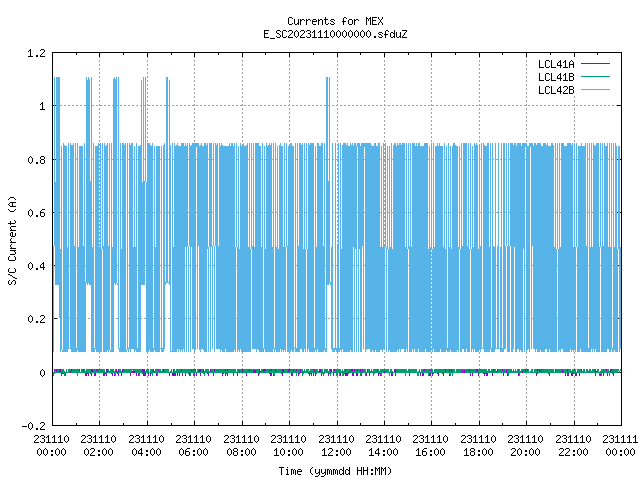640x480 pixels.
Task: Click the y-axis tick value 0
Action: 42,373
